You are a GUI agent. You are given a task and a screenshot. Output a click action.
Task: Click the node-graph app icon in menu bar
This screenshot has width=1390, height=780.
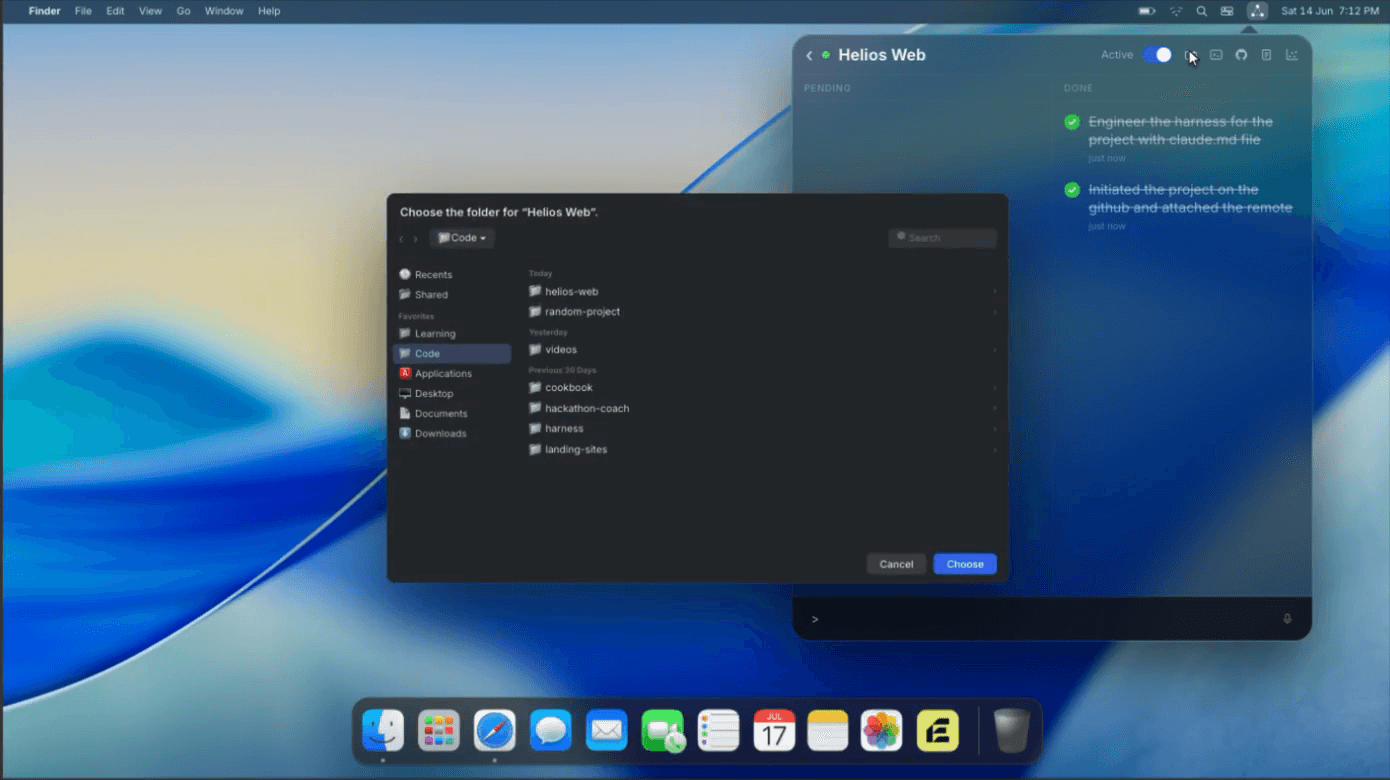click(x=1257, y=11)
